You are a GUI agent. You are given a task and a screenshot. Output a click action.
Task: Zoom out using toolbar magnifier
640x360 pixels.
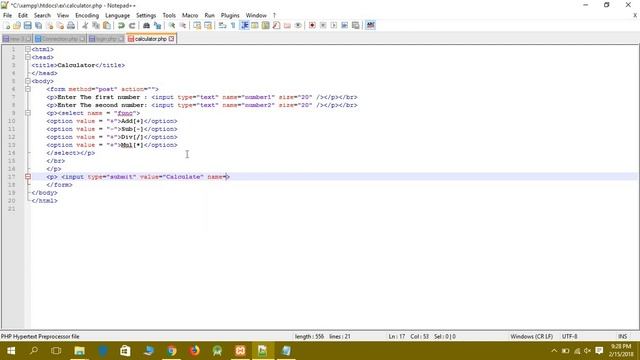tap(182, 25)
